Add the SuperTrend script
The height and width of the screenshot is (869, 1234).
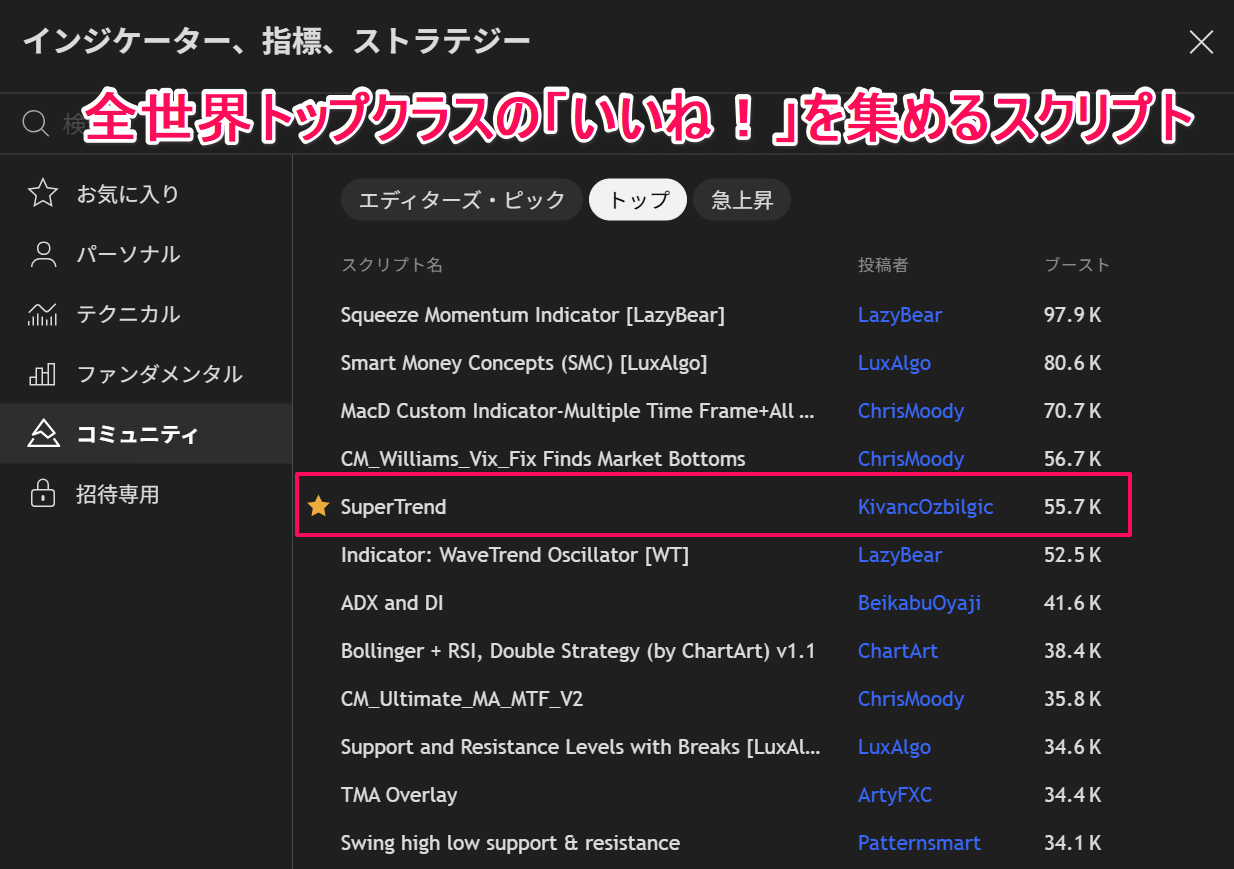394,507
